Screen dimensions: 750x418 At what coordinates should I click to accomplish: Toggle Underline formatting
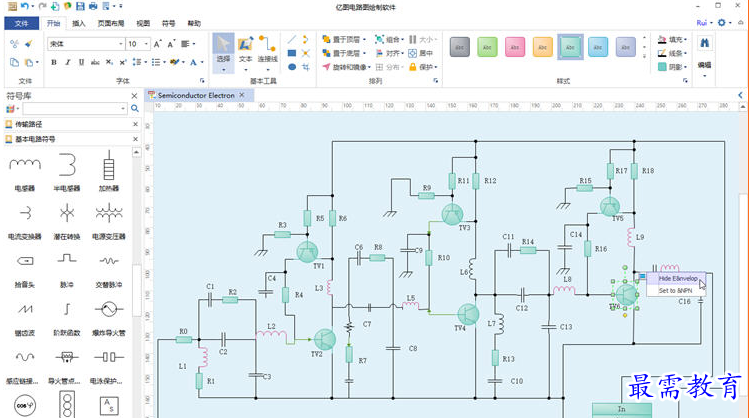(81, 62)
